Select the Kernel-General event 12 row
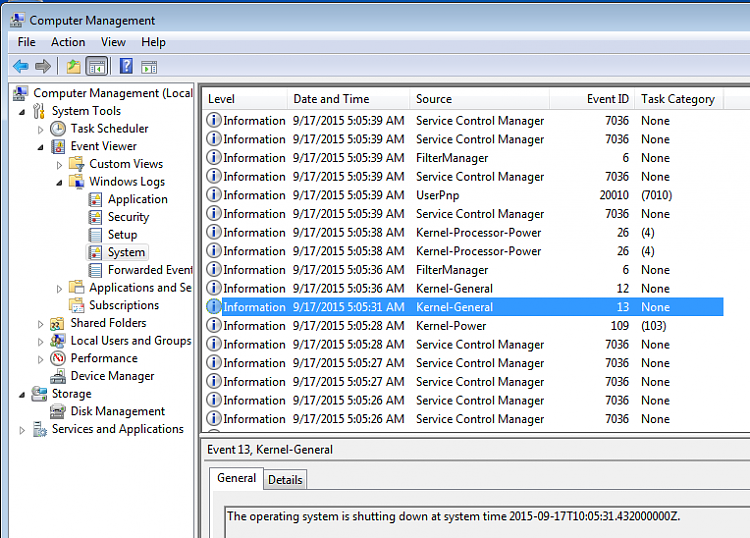Screen dimensions: 750x538 [x=464, y=288]
